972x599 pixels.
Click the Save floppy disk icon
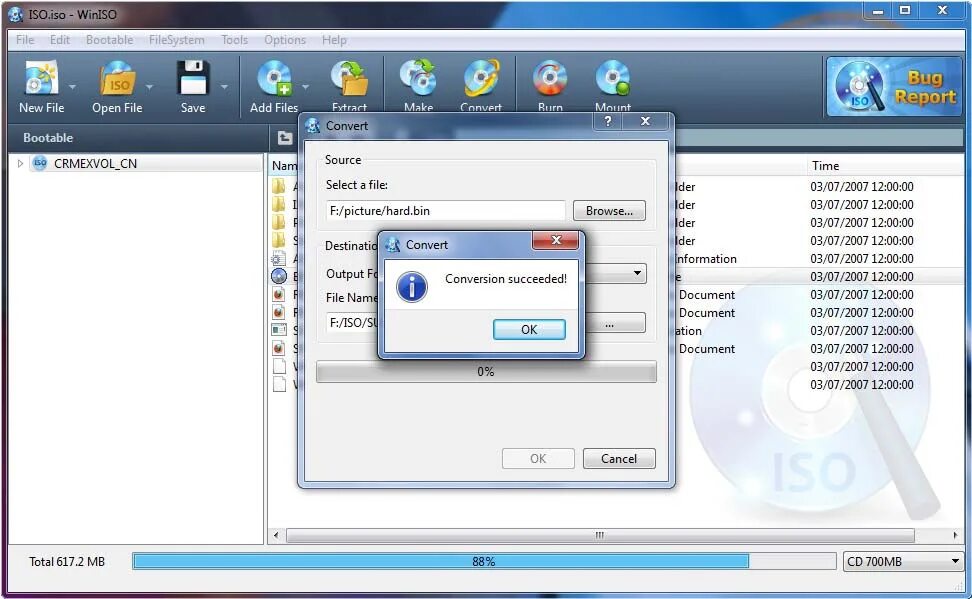pos(192,79)
